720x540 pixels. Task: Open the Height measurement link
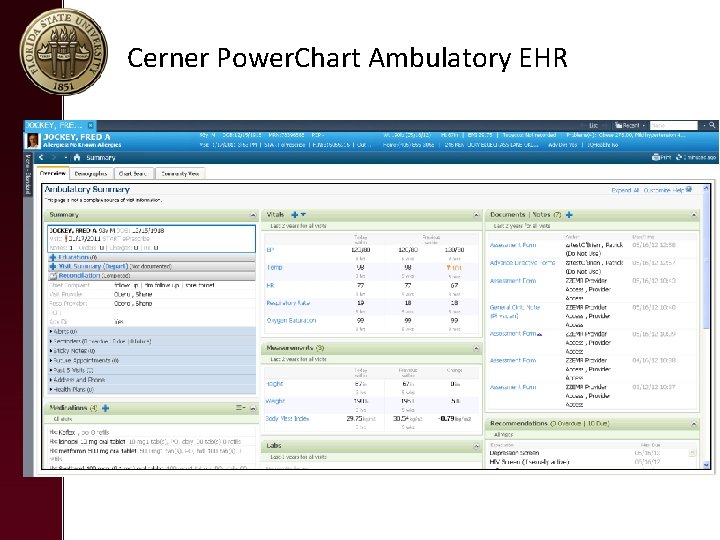275,383
